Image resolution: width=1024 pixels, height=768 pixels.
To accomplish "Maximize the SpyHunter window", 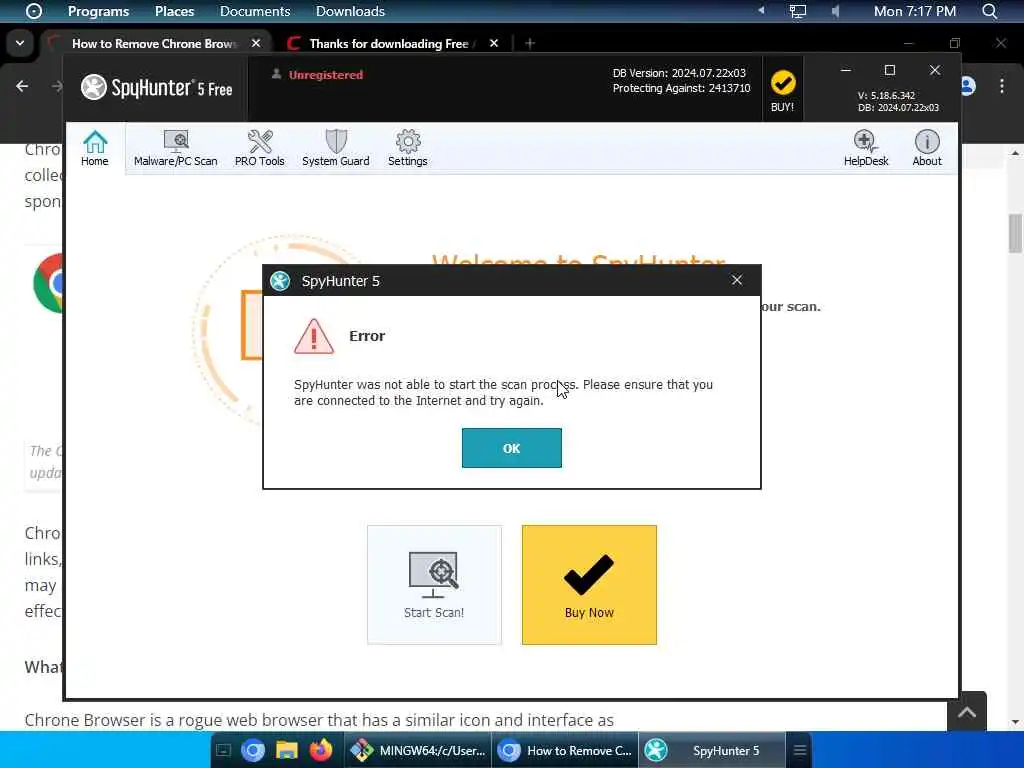I will point(889,70).
